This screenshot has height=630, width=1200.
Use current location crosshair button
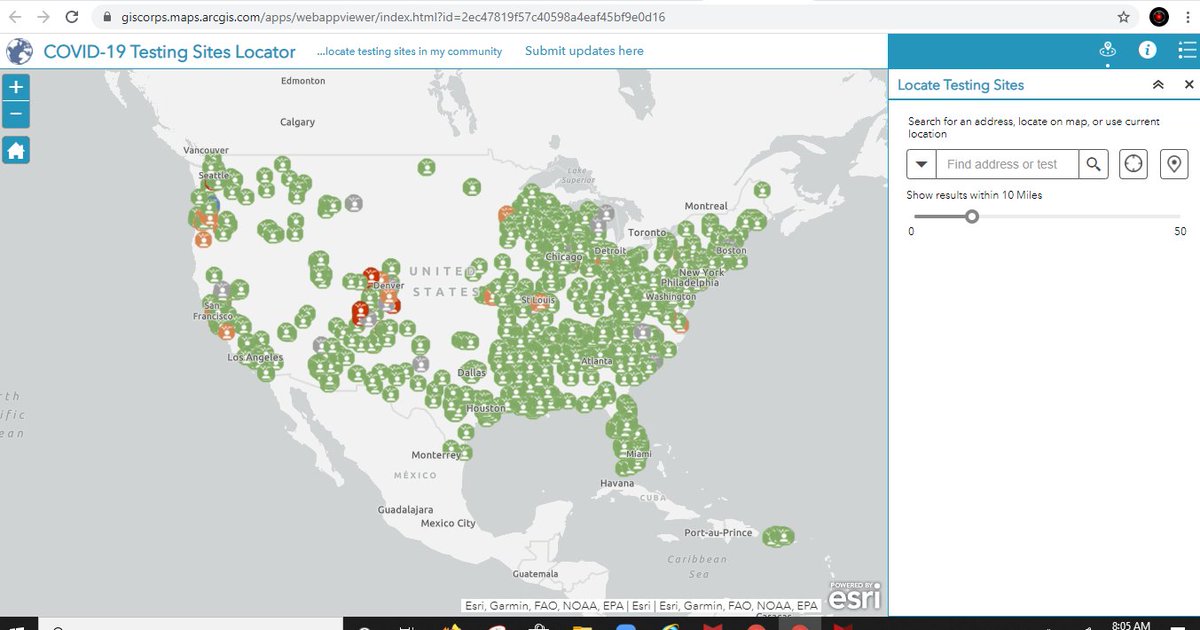1133,164
